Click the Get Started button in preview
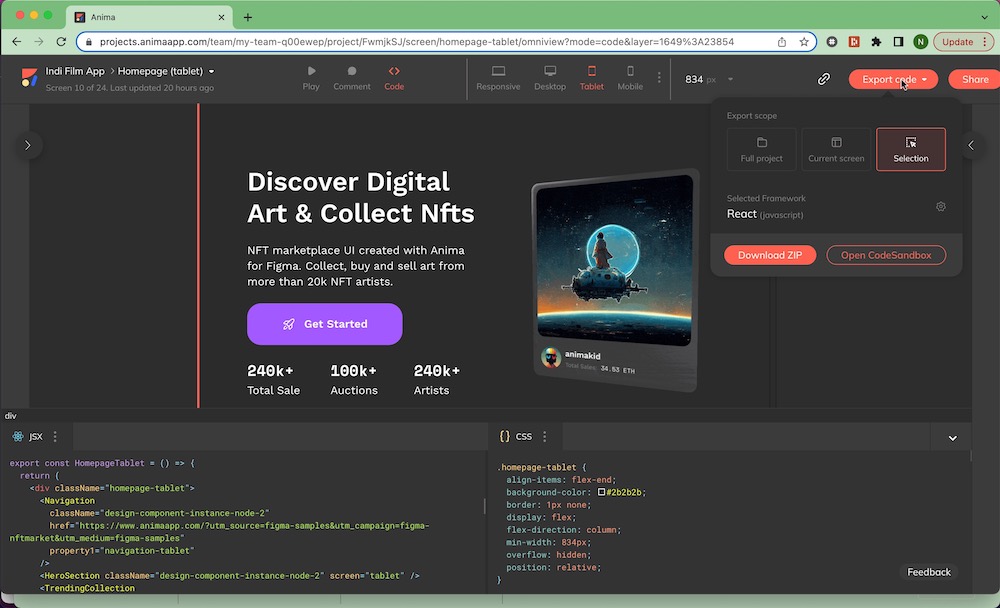The width and height of the screenshot is (1000, 608). click(x=325, y=324)
